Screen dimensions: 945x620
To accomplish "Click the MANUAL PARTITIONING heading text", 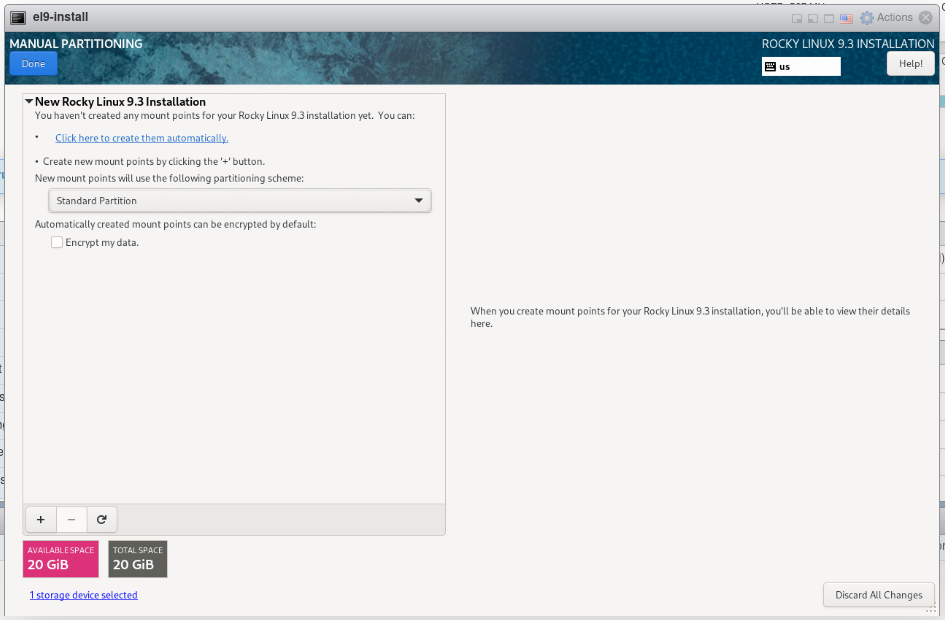I will tap(76, 43).
